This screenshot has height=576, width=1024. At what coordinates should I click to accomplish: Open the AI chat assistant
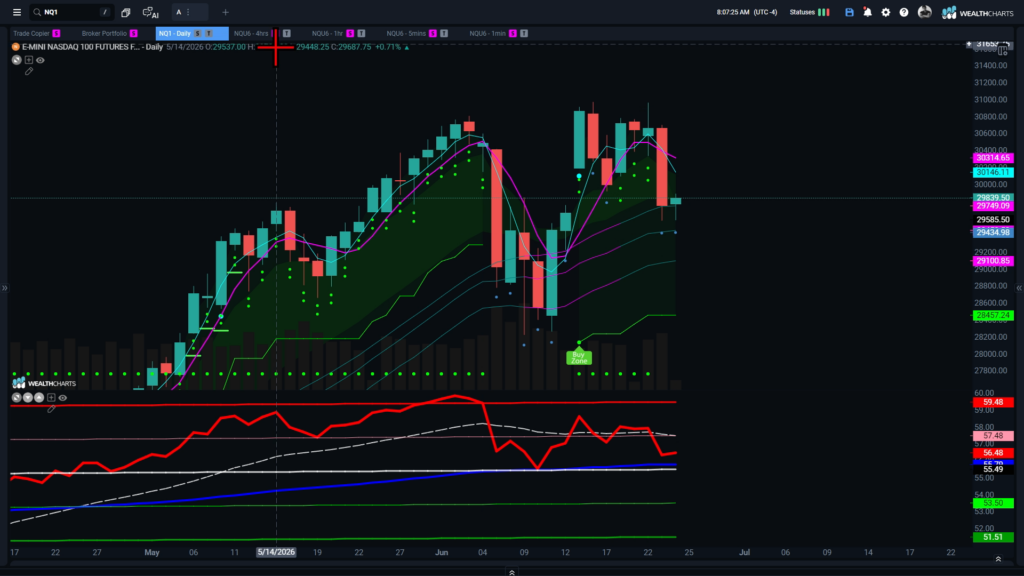pyautogui.click(x=151, y=12)
